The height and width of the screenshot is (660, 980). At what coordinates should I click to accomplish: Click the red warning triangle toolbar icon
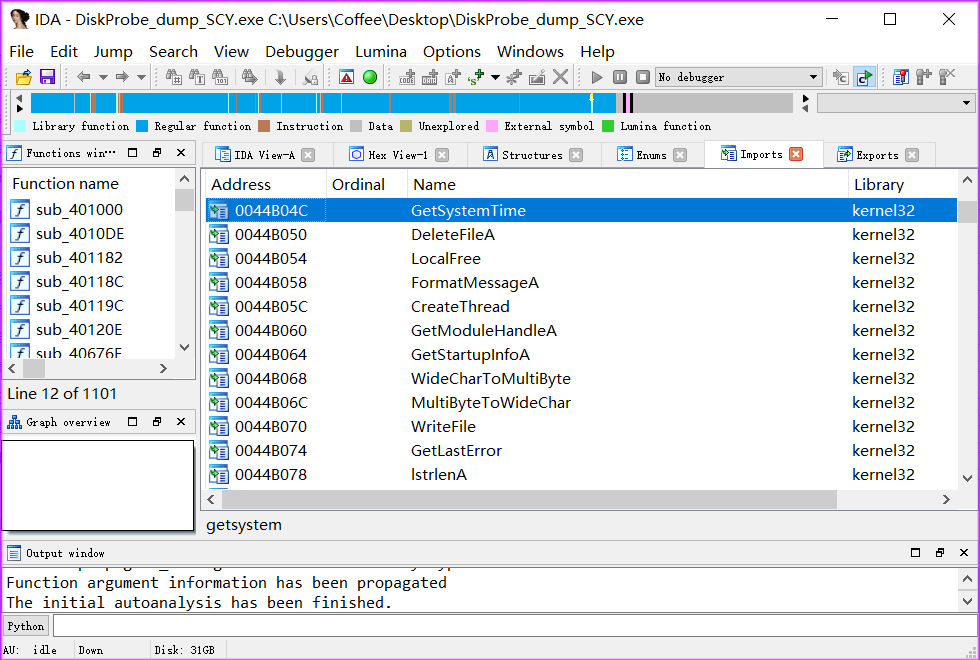click(346, 77)
